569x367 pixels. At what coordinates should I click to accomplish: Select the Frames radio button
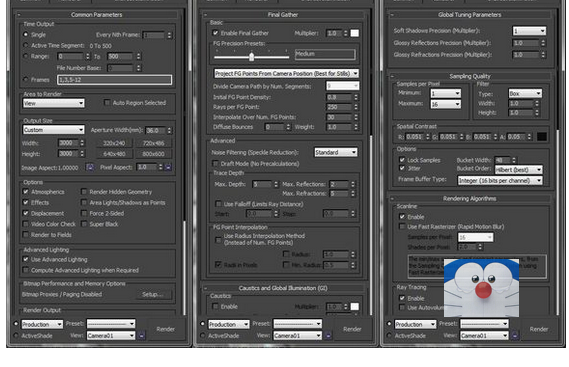25,79
